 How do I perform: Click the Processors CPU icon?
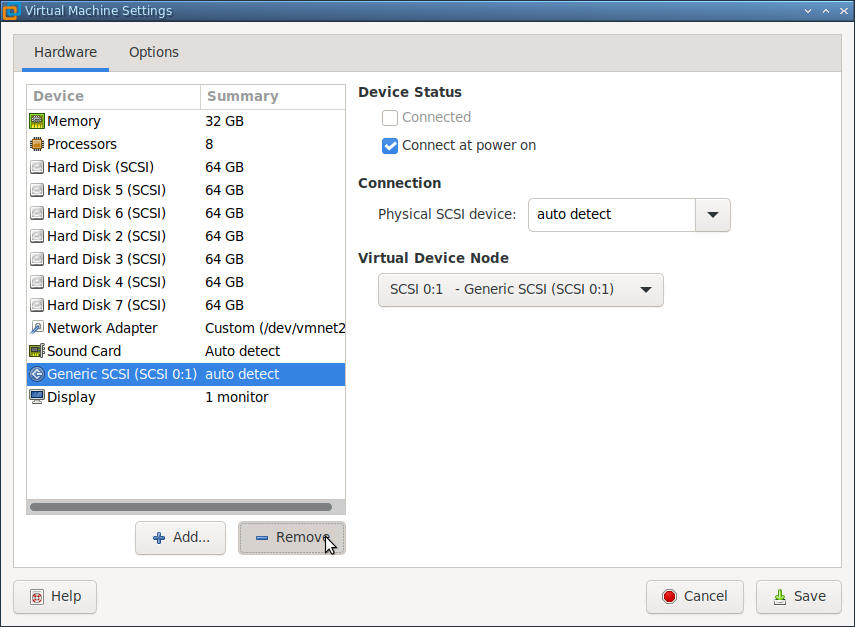[37, 144]
